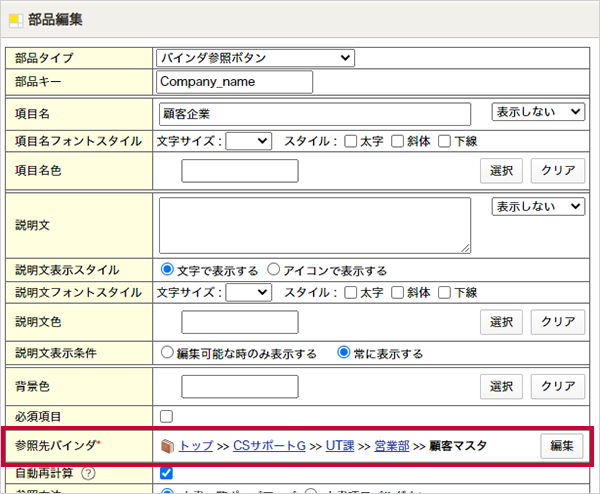Check 太字 in 説明文フォントスタイル row
The image size is (600, 494).
[x=351, y=293]
